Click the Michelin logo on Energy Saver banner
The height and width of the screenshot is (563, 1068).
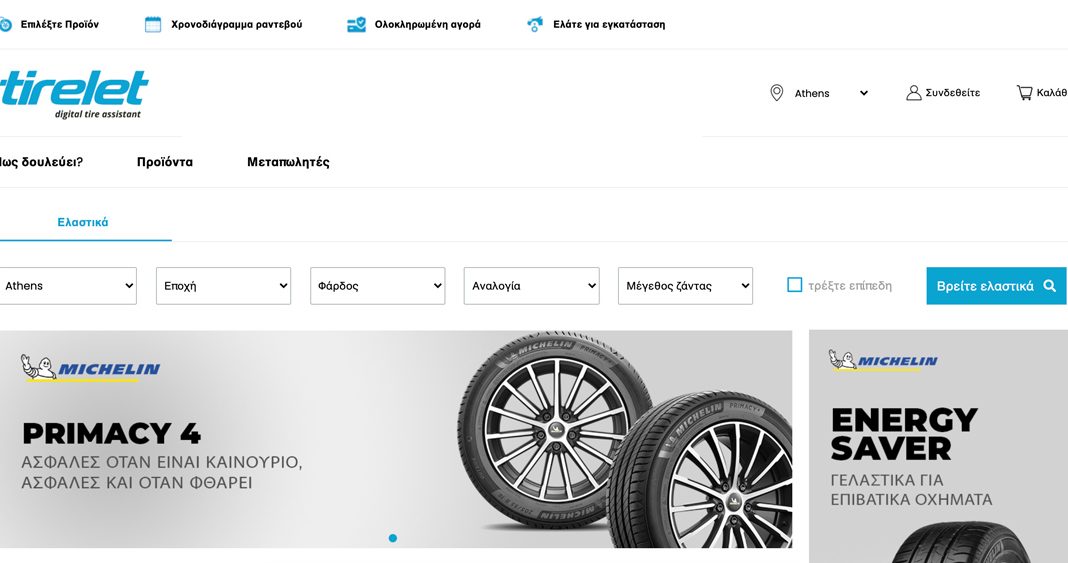[883, 360]
